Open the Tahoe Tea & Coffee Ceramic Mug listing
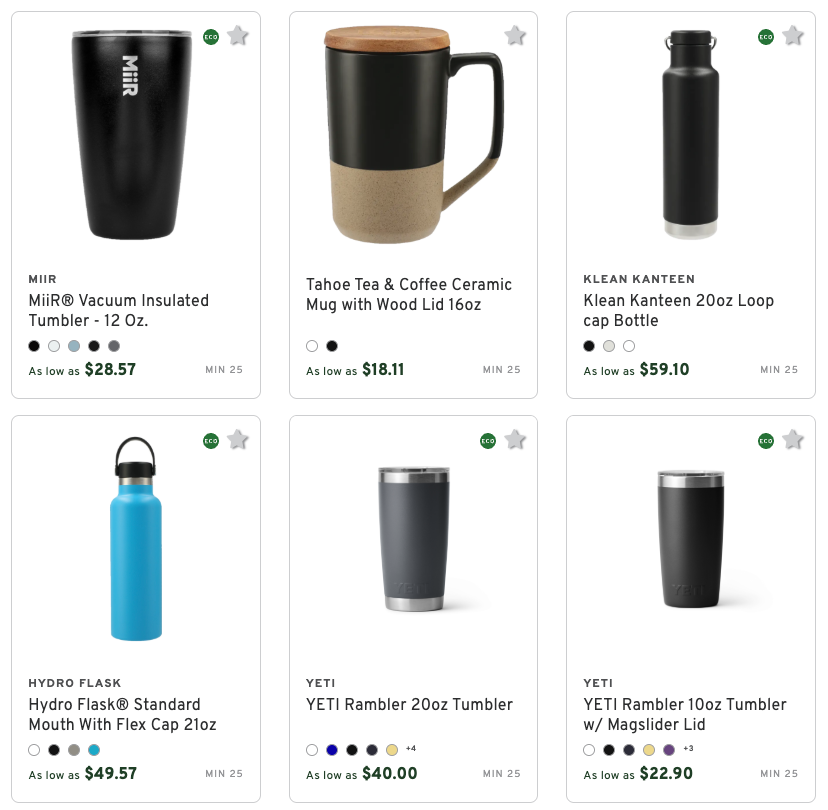Screen dimensions: 828x810 pyautogui.click(x=407, y=295)
